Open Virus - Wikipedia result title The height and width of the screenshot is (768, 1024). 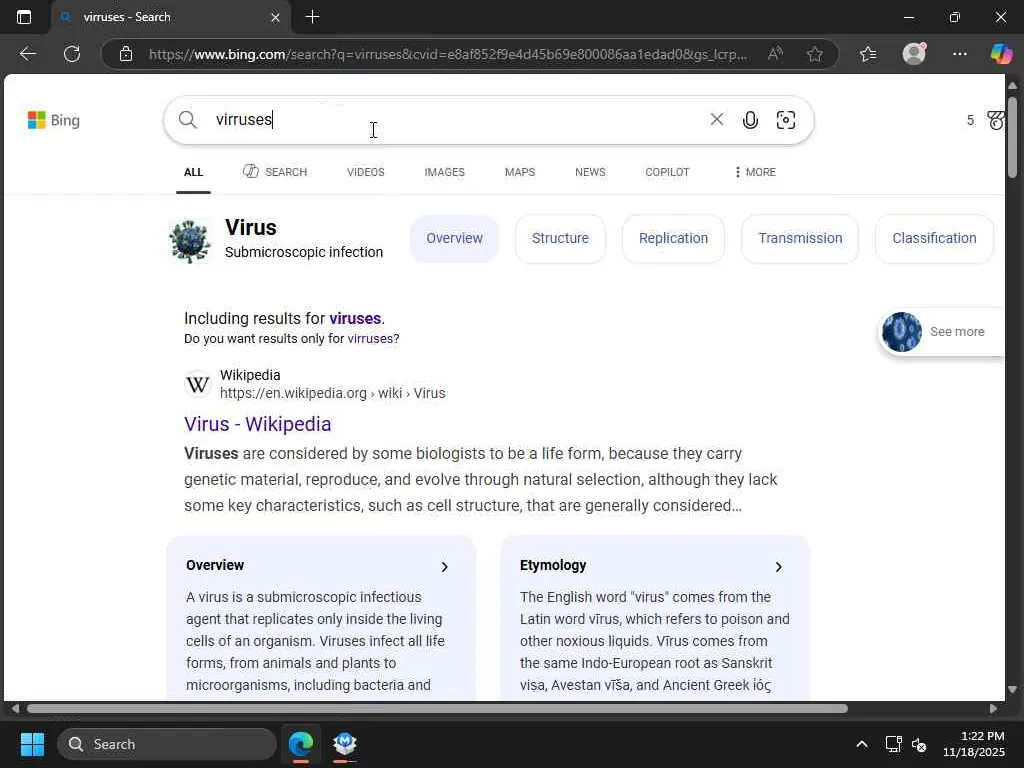click(257, 424)
